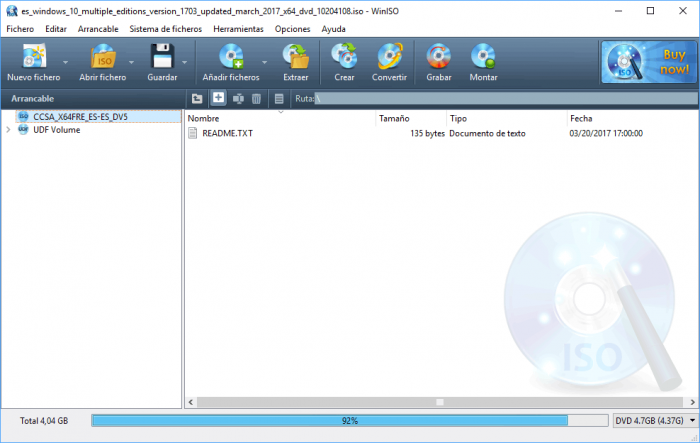Viewport: 700px width, 443px height.
Task: Go up one folder with the folder-up icon
Action: click(x=197, y=99)
